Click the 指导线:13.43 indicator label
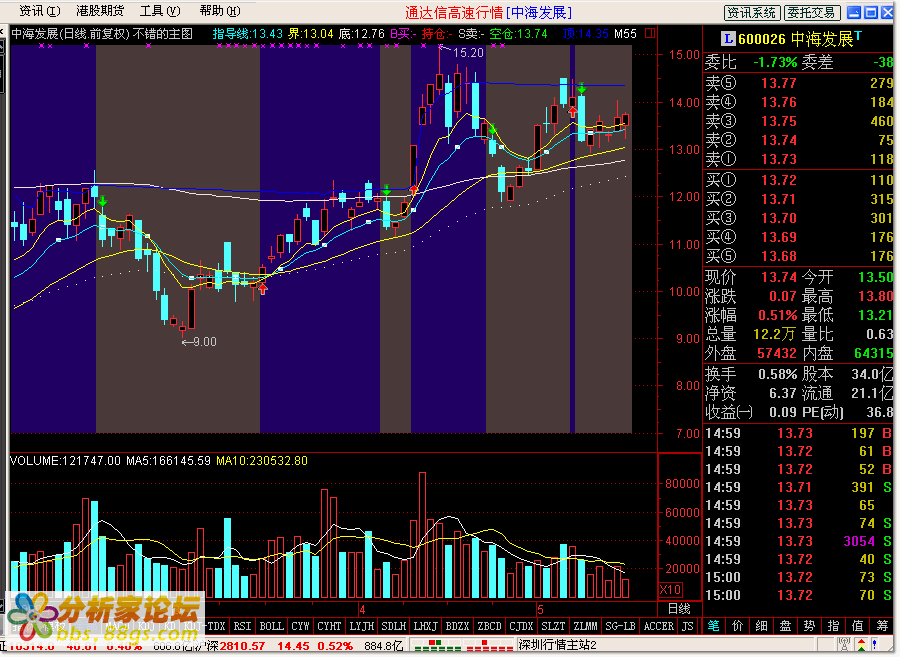900x657 pixels. tap(248, 34)
